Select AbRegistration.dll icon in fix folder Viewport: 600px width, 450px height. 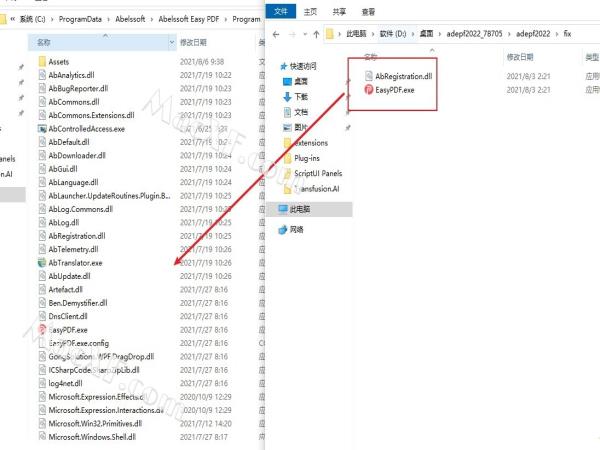click(368, 76)
